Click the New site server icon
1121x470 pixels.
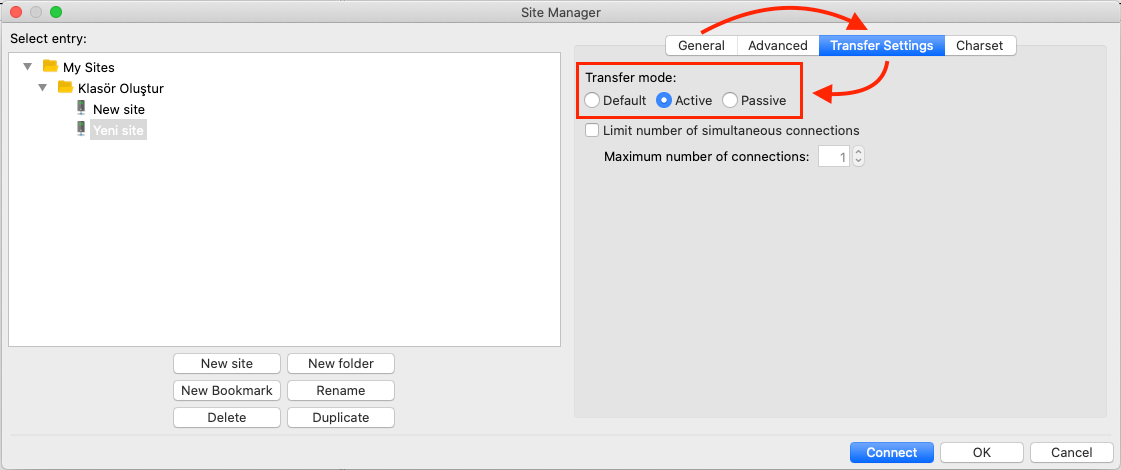click(81, 108)
